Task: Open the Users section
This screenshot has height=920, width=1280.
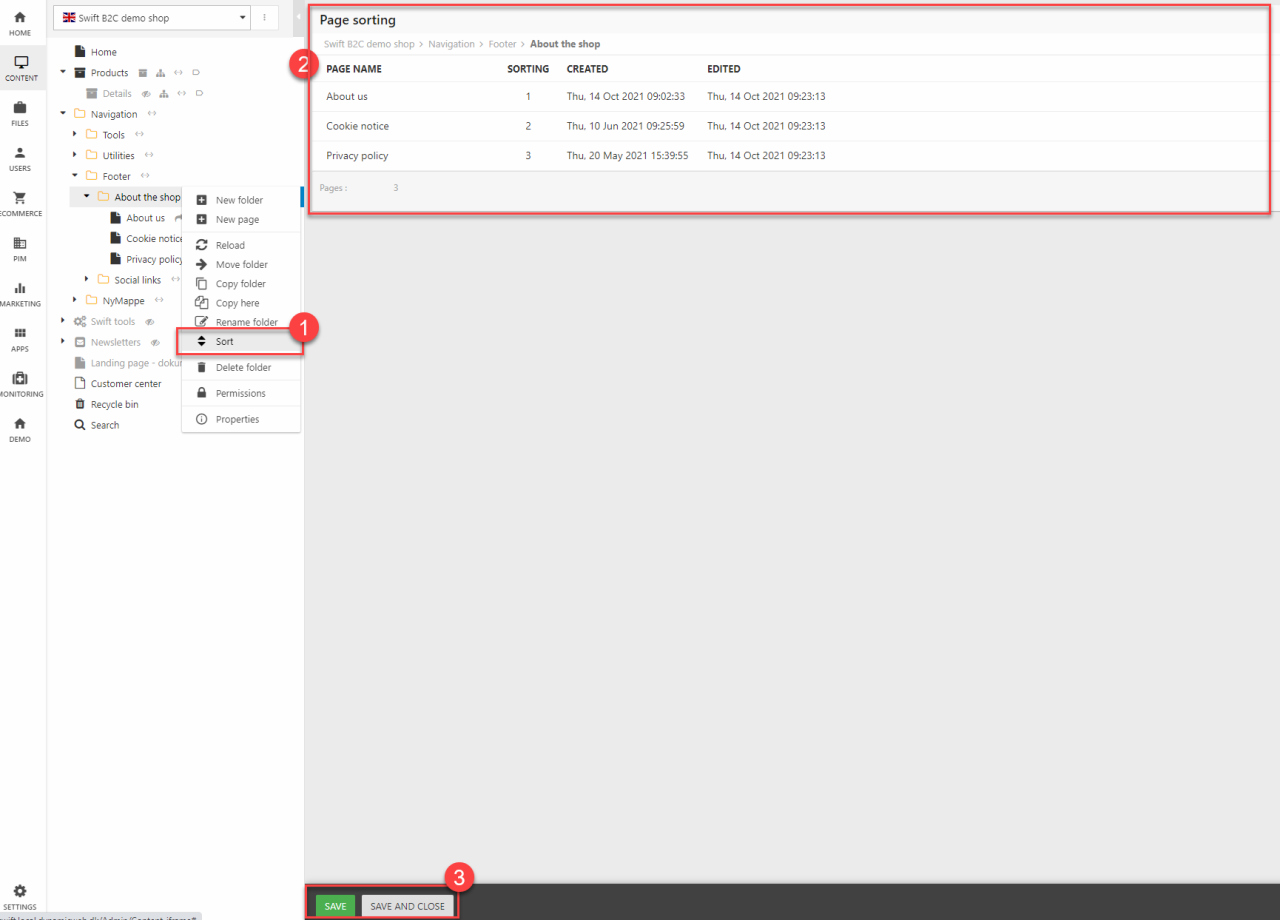Action: click(x=20, y=158)
